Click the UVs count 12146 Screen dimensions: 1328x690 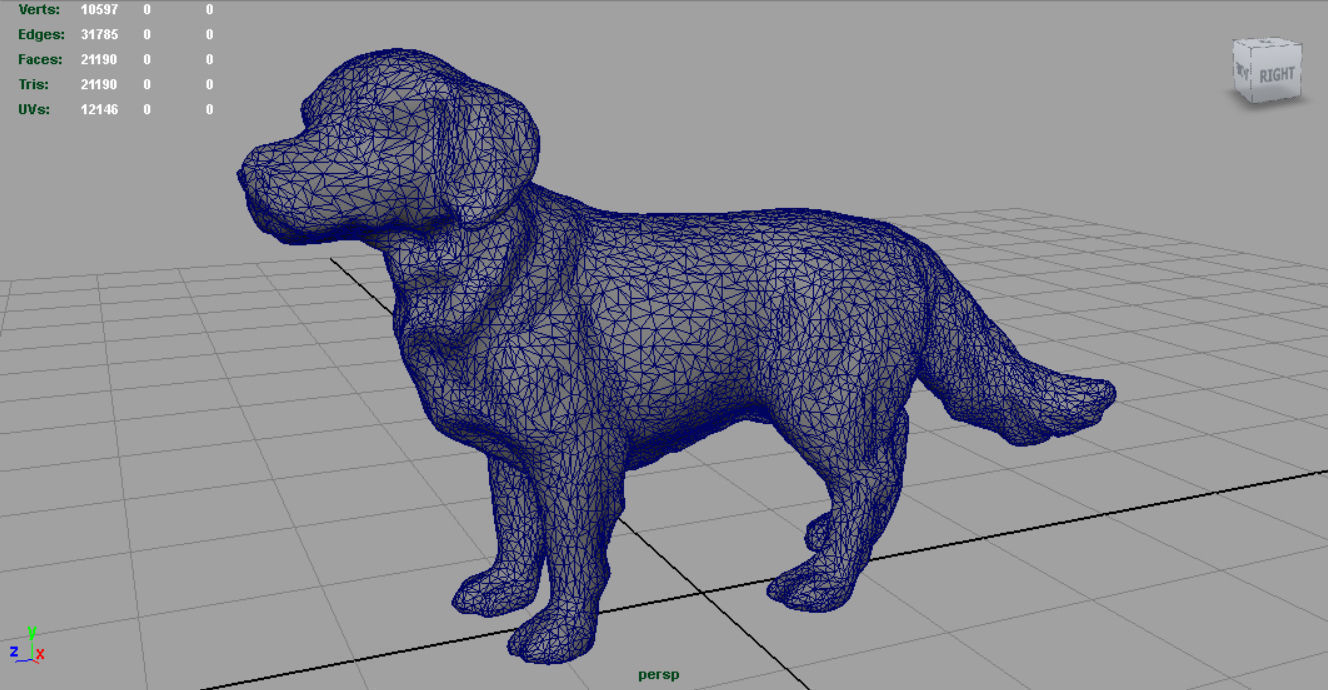tap(99, 109)
